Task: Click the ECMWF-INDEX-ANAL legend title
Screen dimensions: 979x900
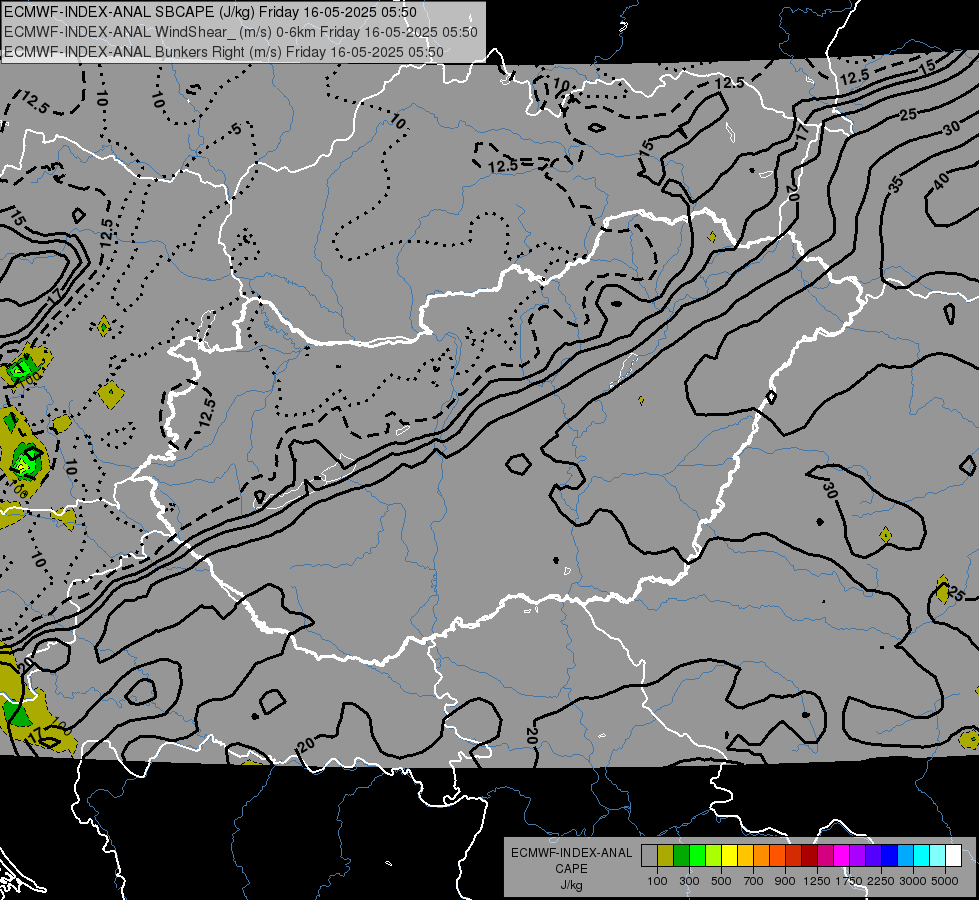Action: click(571, 853)
